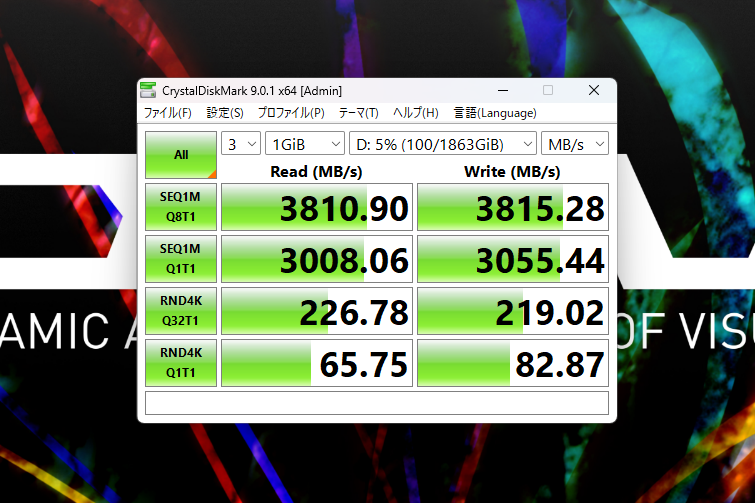Open the 設定(S) menu
The image size is (755, 503).
[225, 113]
